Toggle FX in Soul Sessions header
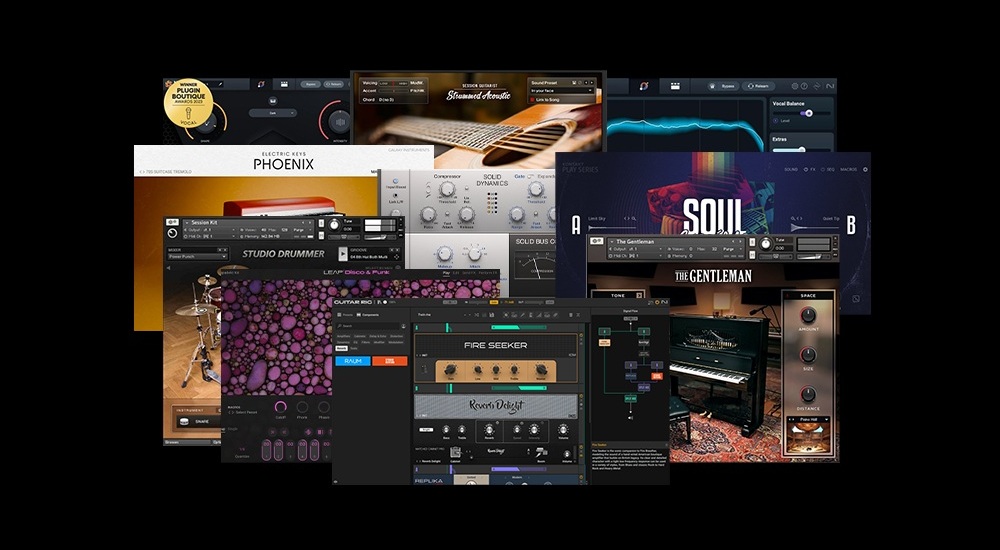The width and height of the screenshot is (1000, 550). (808, 170)
